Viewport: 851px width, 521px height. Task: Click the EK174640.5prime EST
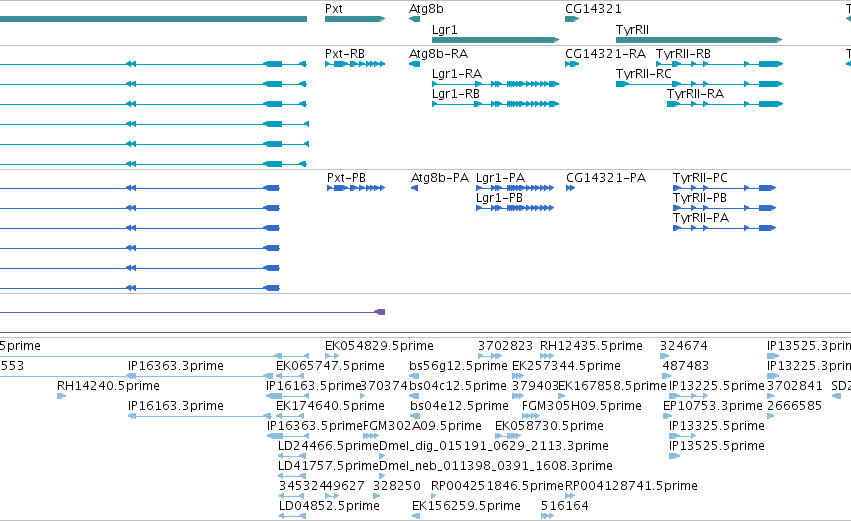click(331, 406)
